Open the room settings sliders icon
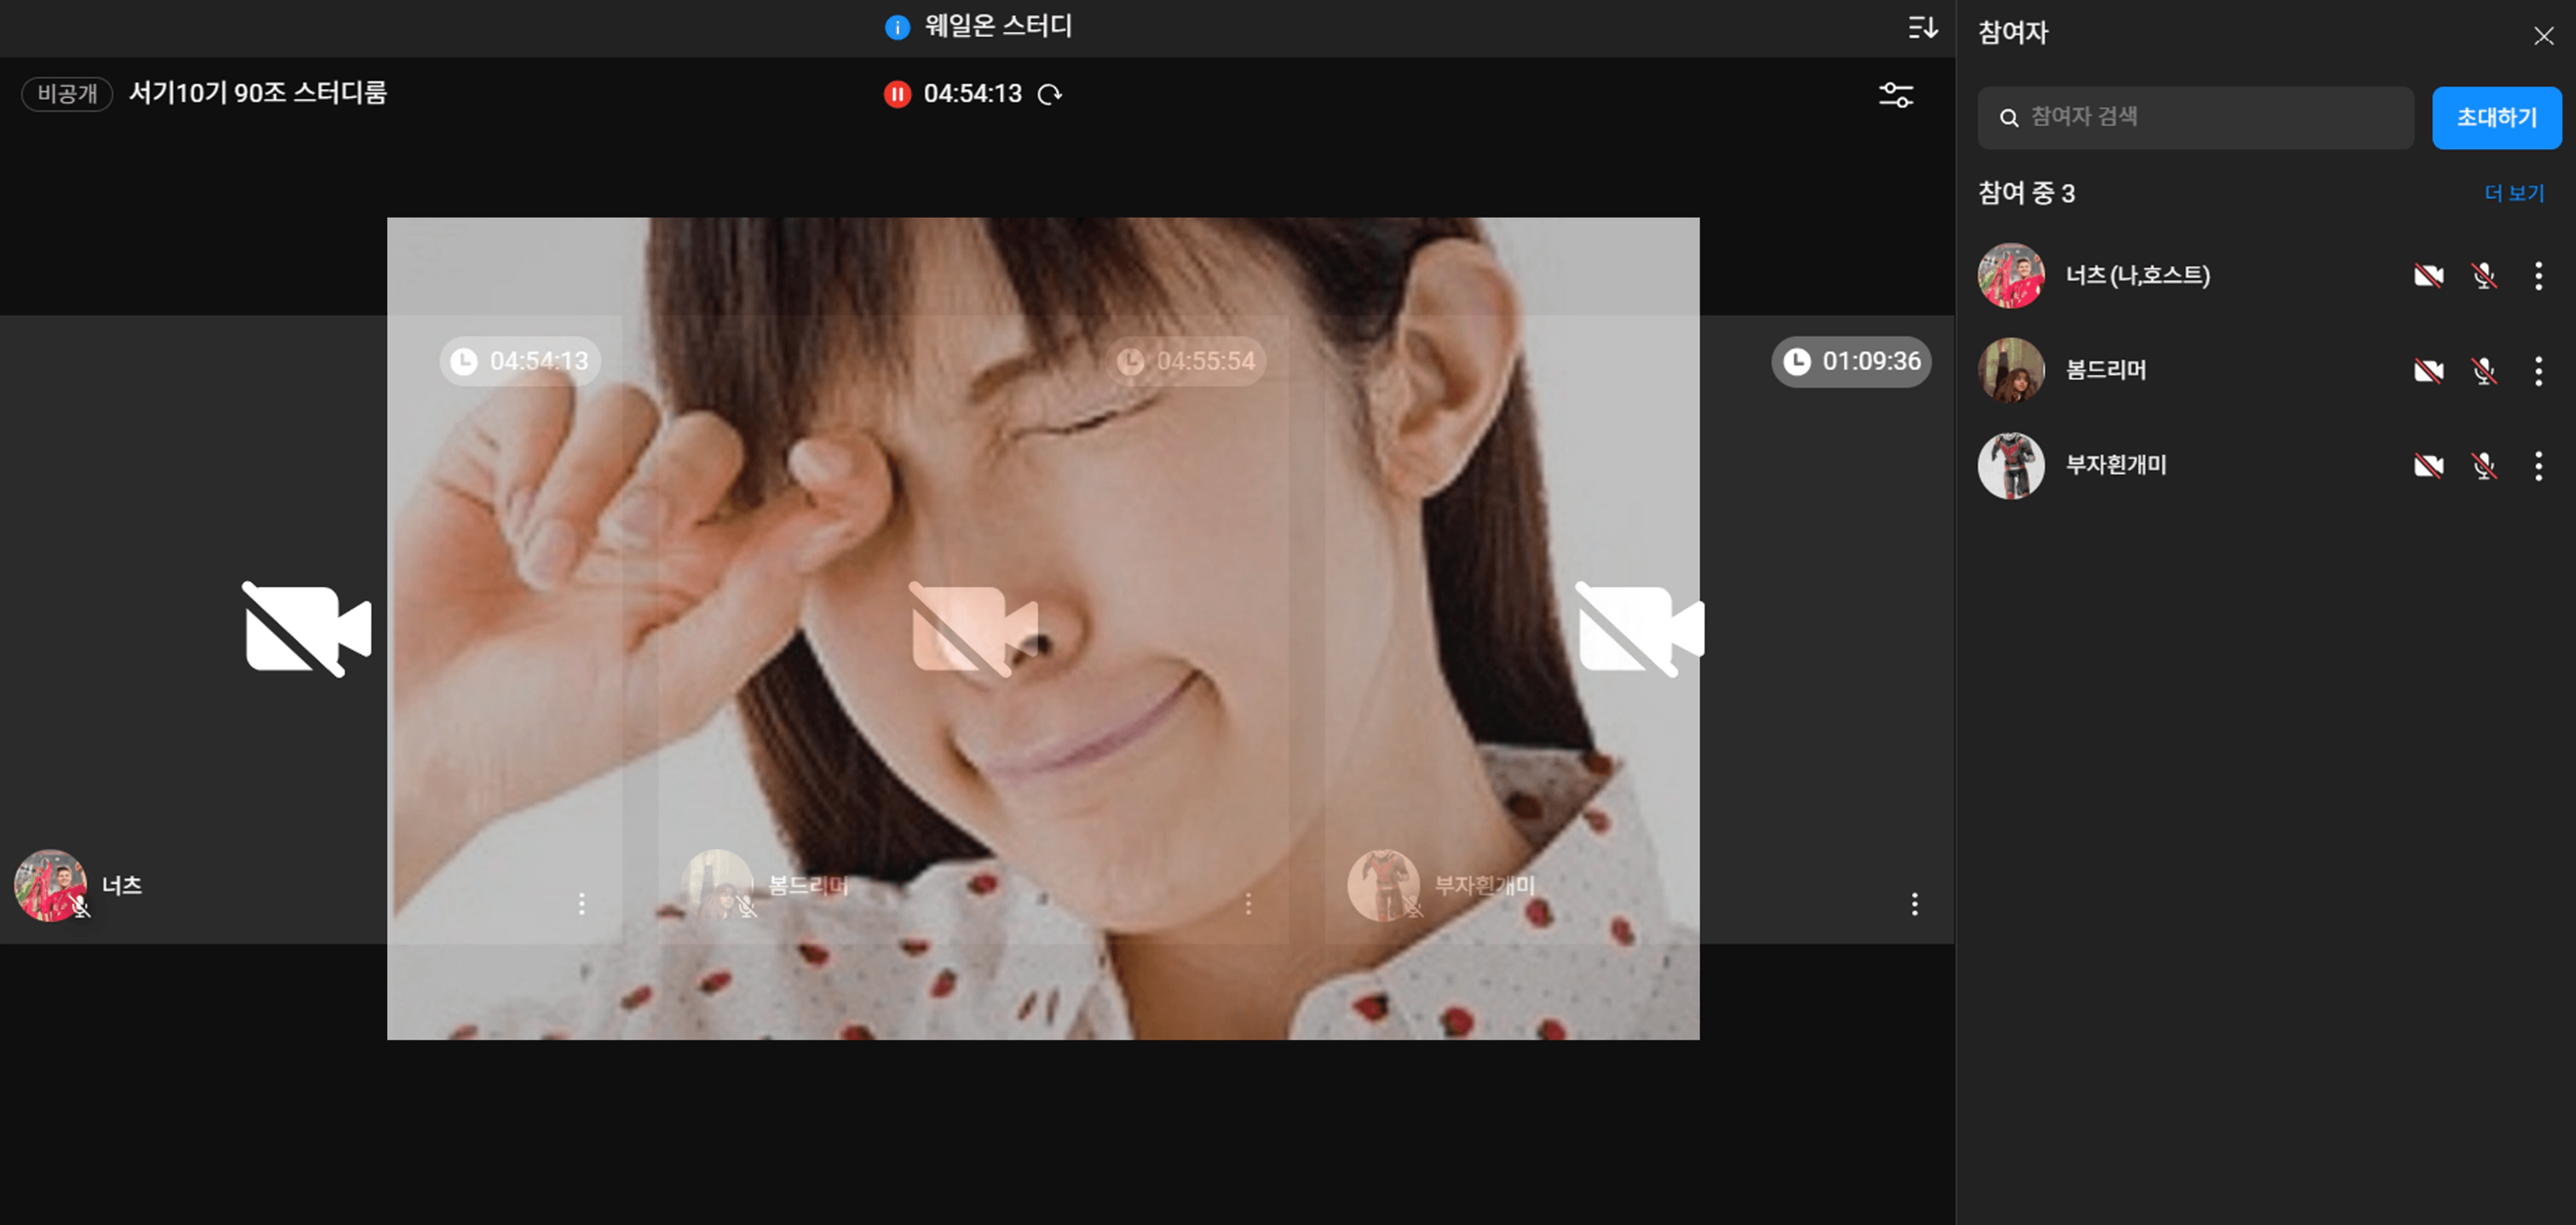2576x1225 pixels. click(1895, 95)
